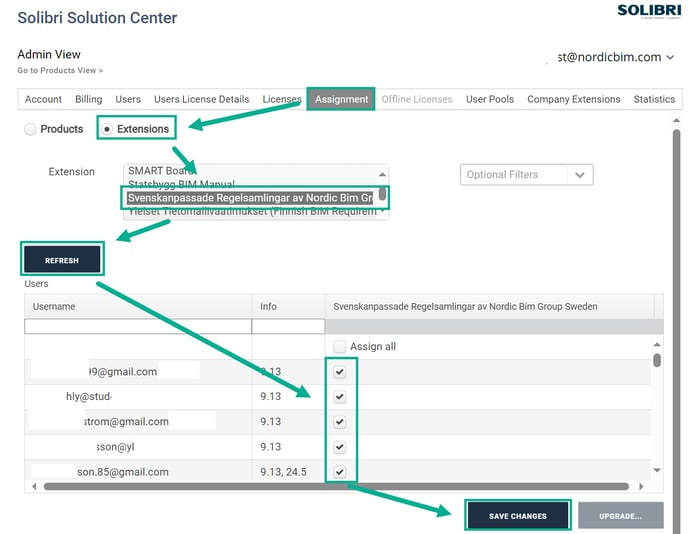This screenshot has width=688, height=534.
Task: Uncheck extension for son.85@gmail.com user
Action: (x=339, y=472)
